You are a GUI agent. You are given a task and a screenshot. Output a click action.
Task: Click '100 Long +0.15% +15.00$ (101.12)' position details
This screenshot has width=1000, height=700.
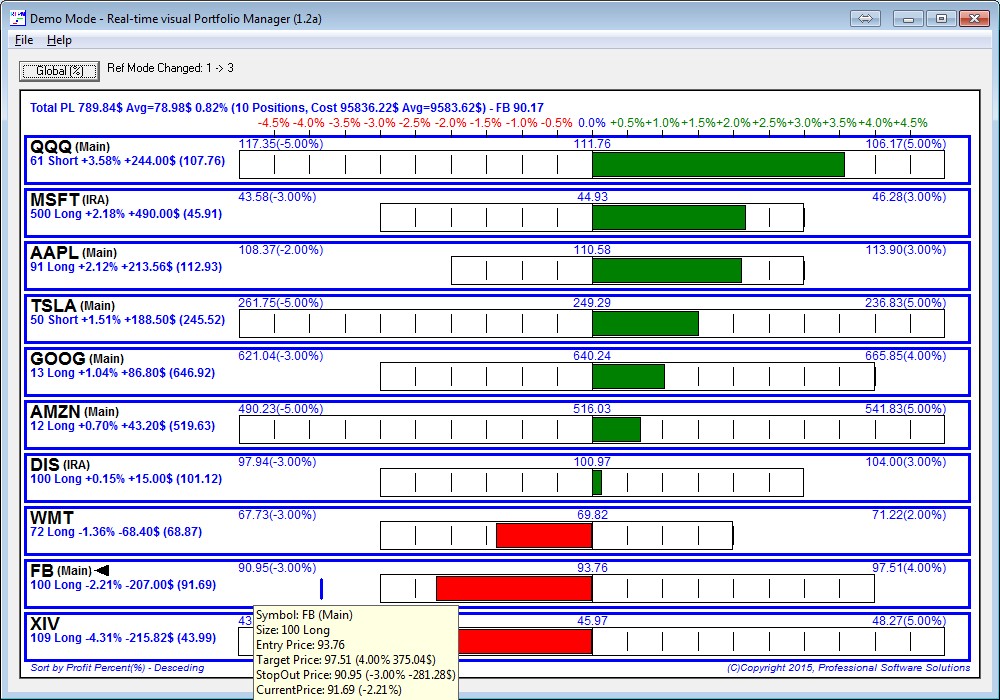coord(126,478)
